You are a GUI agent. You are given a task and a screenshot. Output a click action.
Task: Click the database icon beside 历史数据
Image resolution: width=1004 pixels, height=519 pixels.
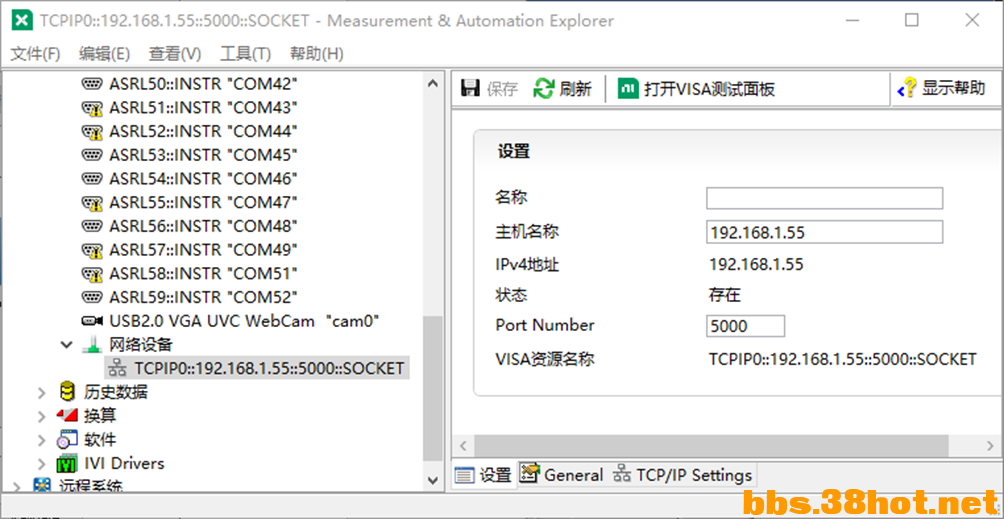pyautogui.click(x=67, y=391)
